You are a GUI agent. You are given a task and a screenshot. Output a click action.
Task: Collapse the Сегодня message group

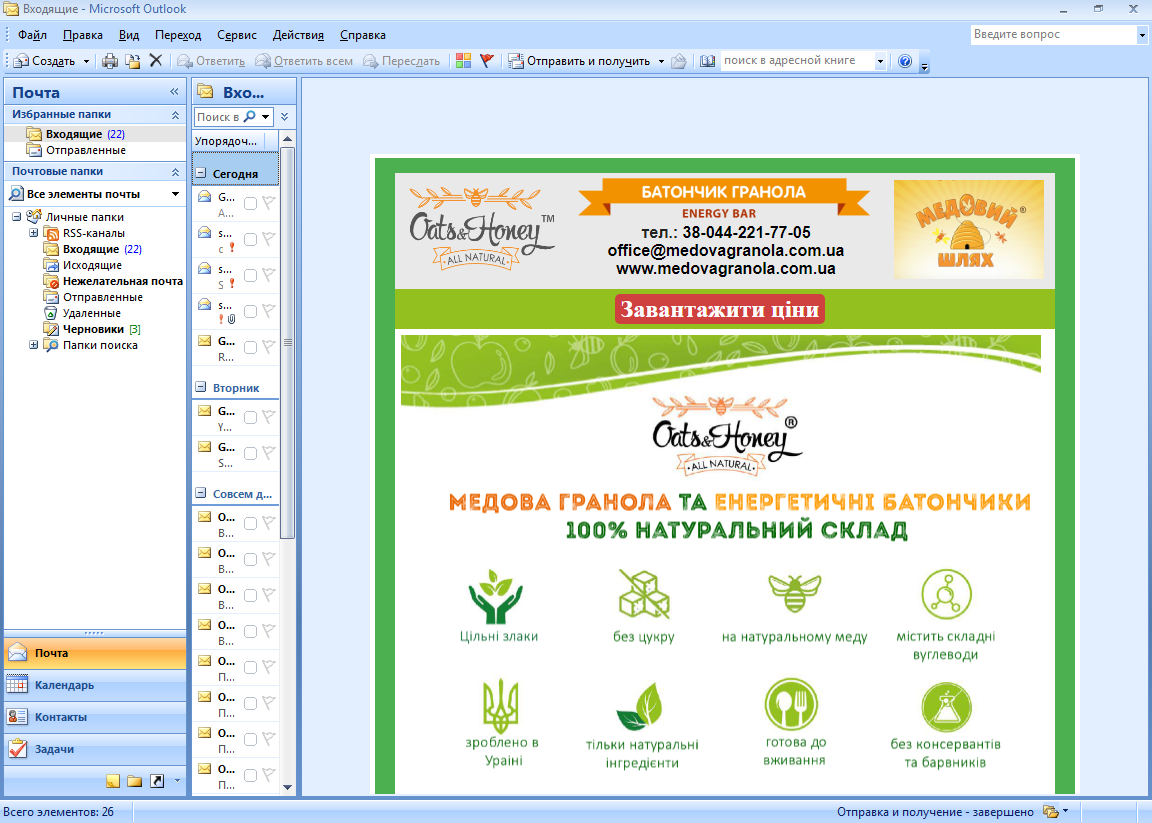tap(201, 173)
